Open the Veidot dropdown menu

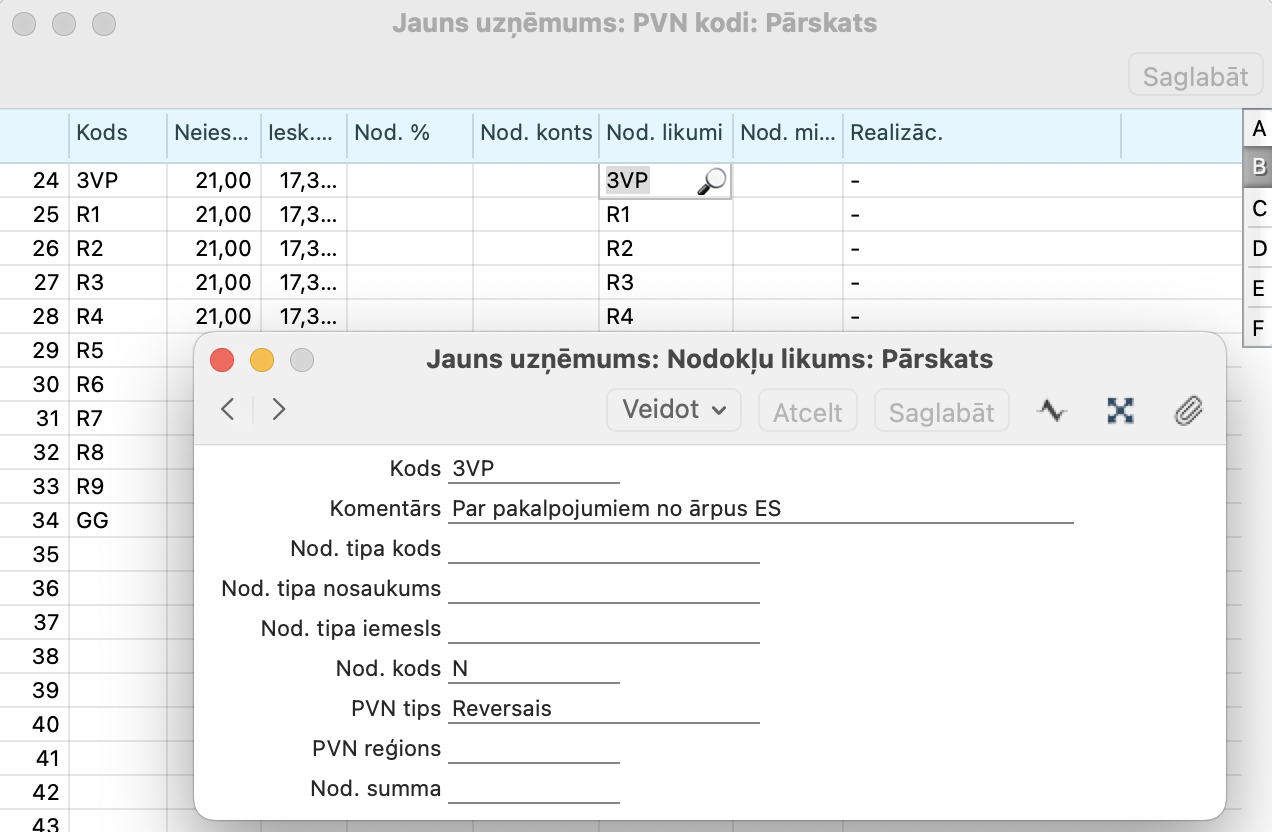click(x=673, y=410)
